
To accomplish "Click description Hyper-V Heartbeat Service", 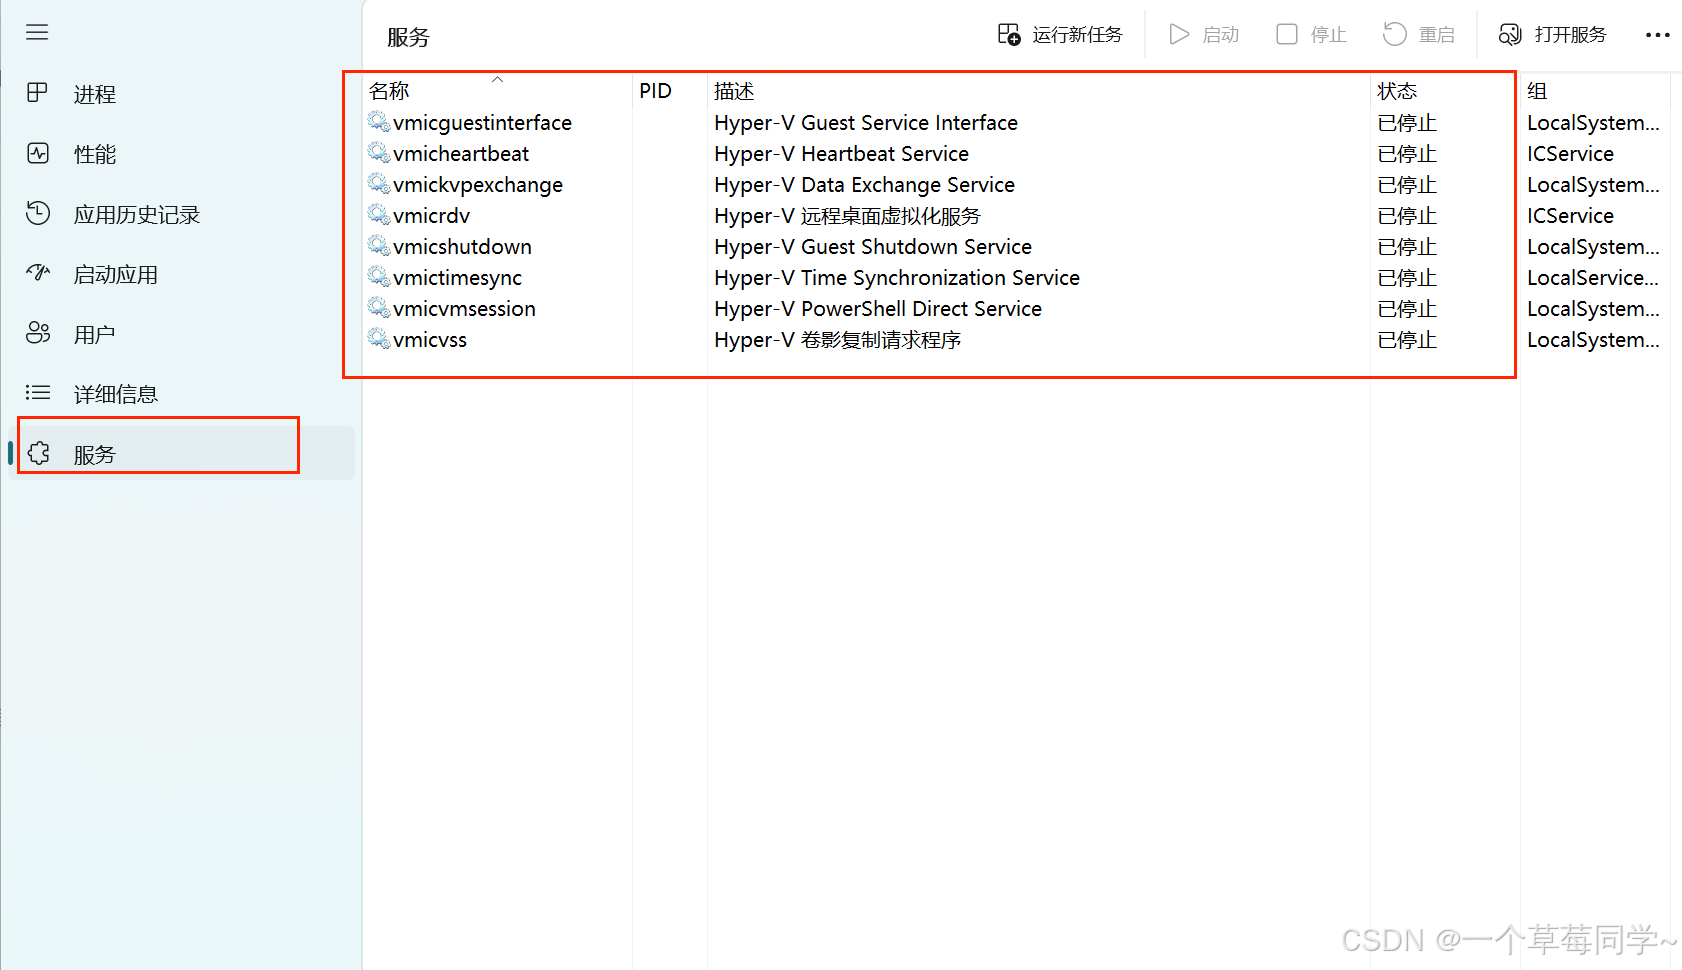I will point(841,154).
